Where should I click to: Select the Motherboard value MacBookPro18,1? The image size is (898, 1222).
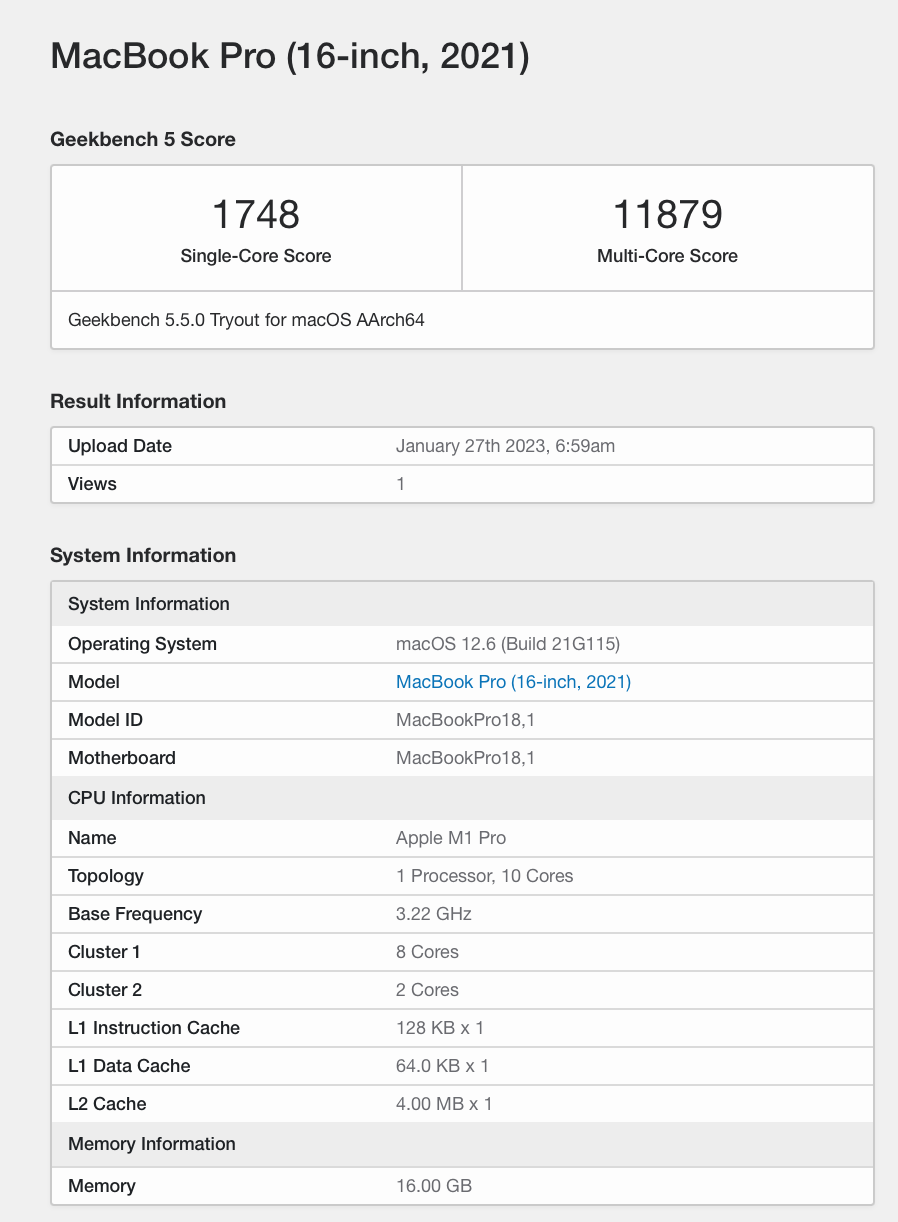coord(465,758)
